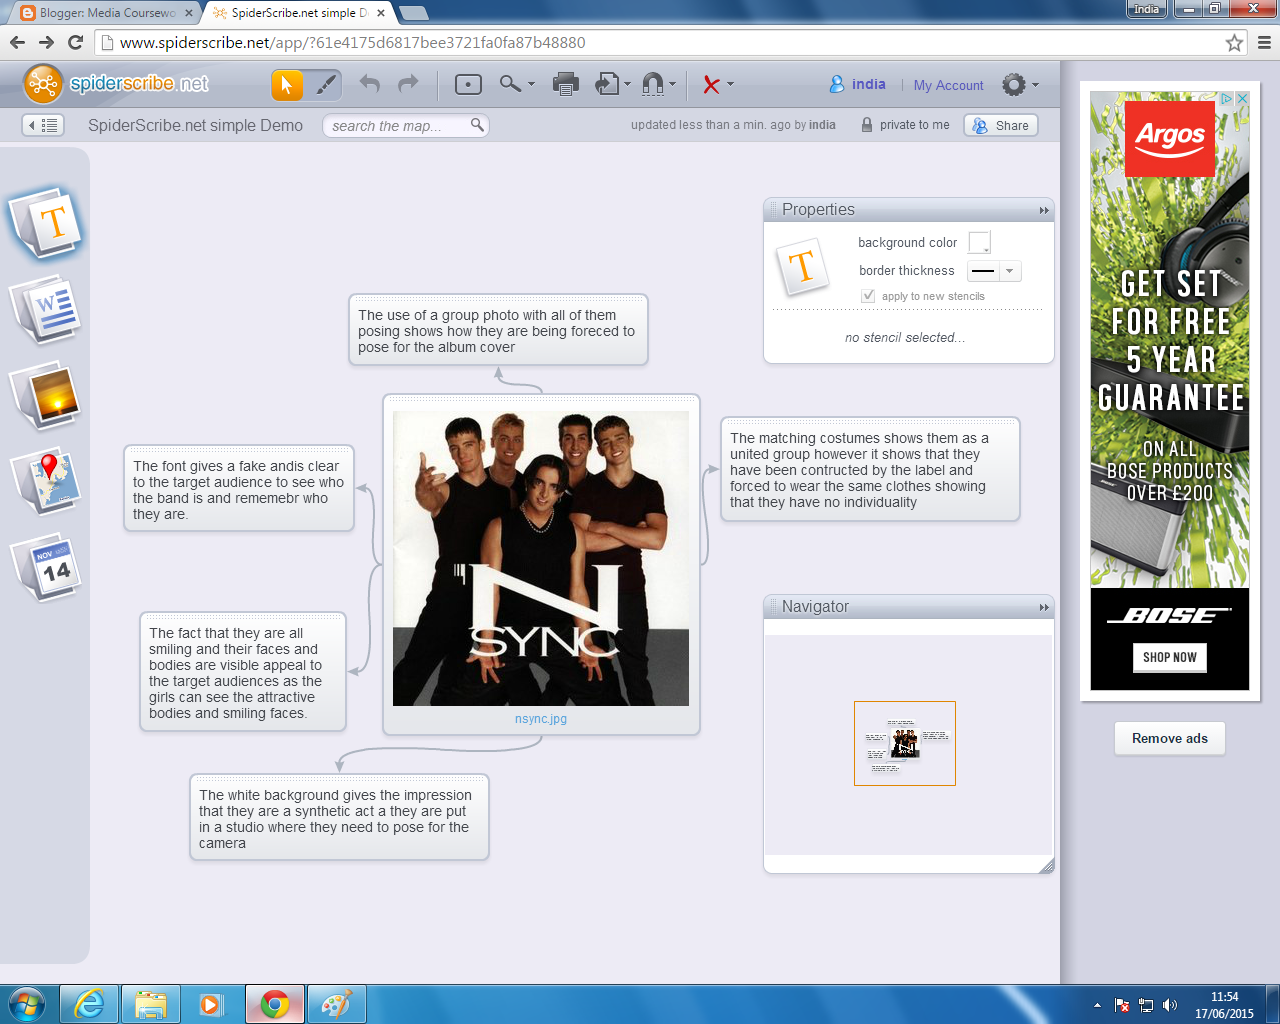The image size is (1280, 1024).
Task: Click the volume icon in system tray
Action: click(x=1170, y=1005)
